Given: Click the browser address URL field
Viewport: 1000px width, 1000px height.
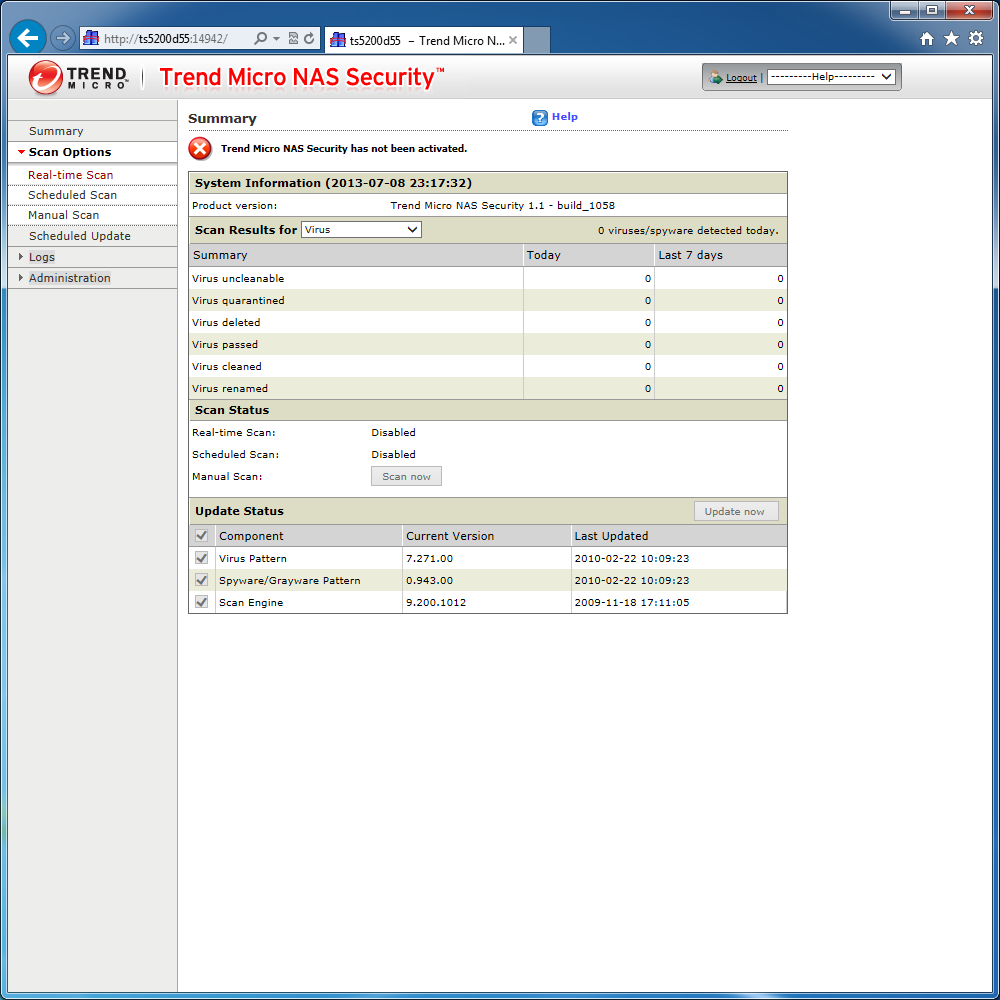Looking at the screenshot, I should [166, 39].
